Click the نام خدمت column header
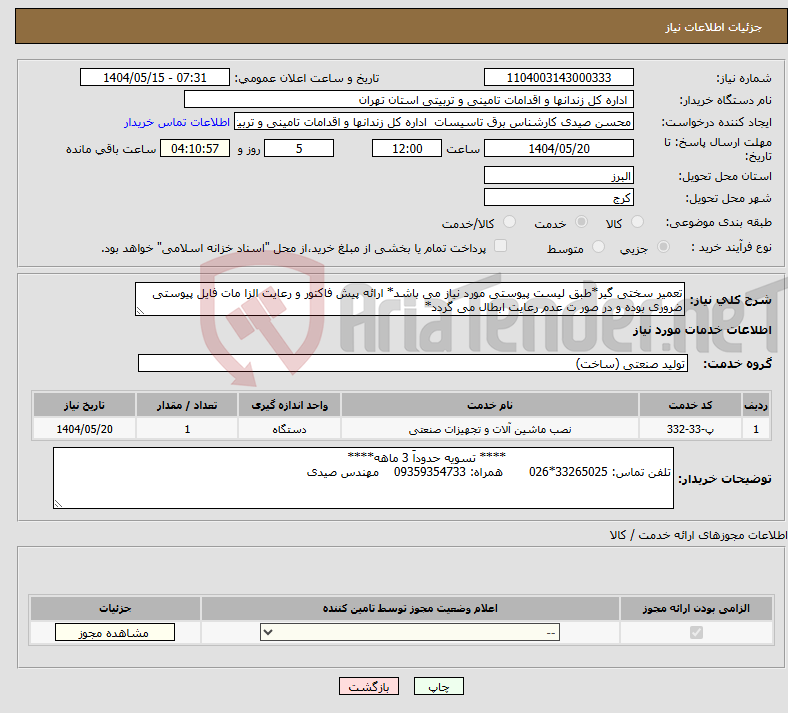The width and height of the screenshot is (788, 713). click(x=489, y=405)
